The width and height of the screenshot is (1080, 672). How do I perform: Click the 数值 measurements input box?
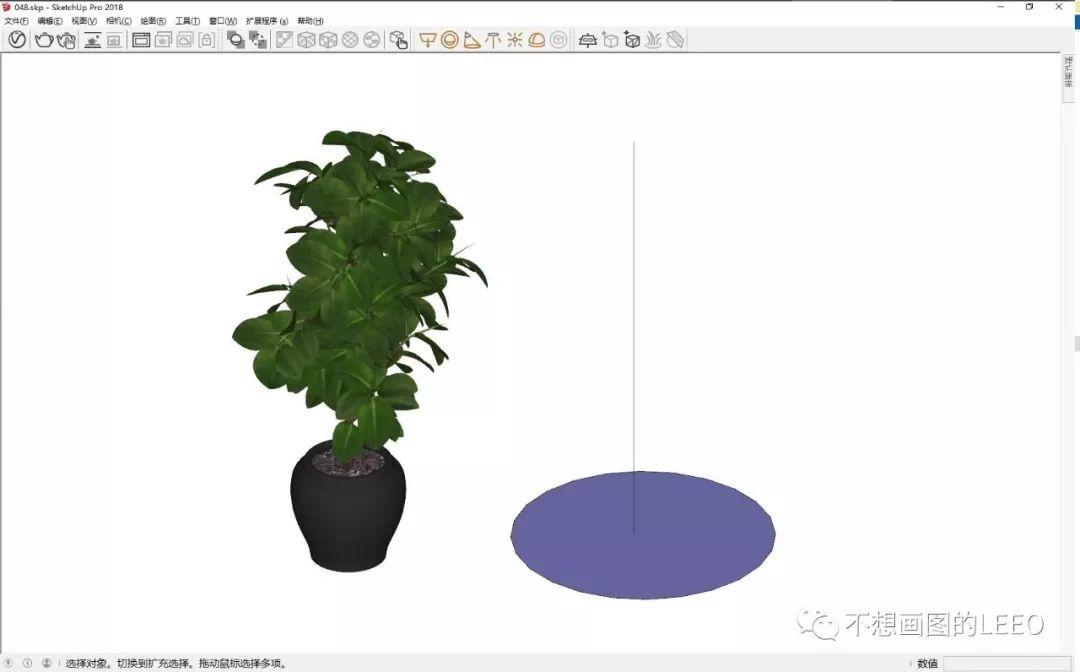point(1006,663)
